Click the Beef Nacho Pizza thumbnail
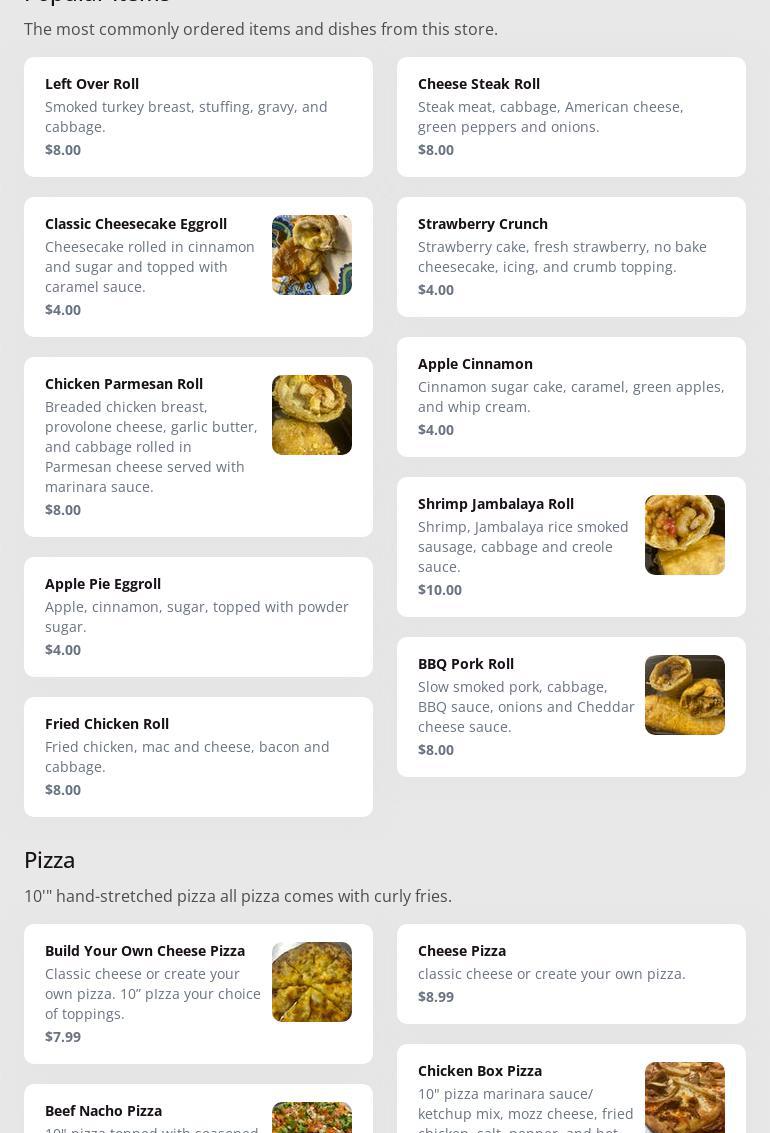Screen dimensions: 770x1133 (312, 1117)
